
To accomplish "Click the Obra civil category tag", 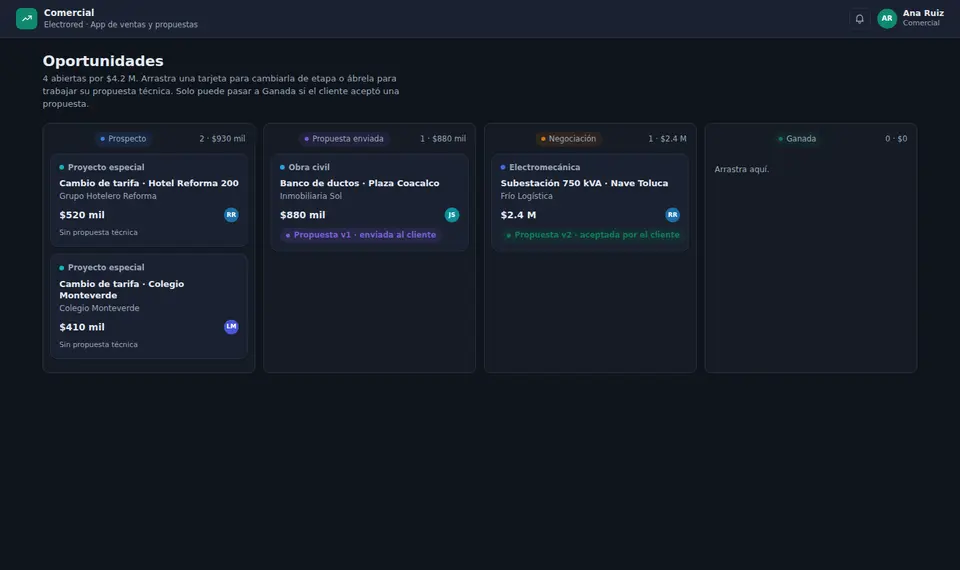I will pyautogui.click(x=304, y=167).
